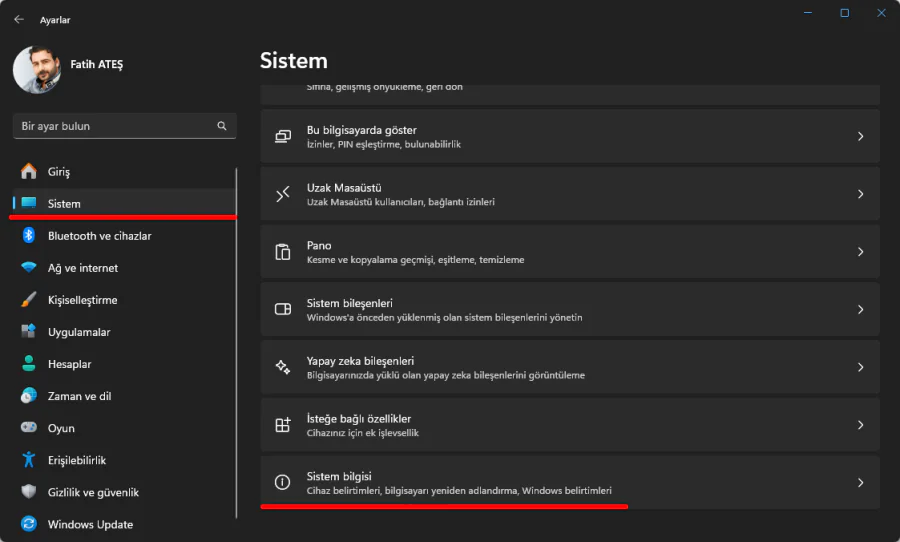This screenshot has height=542, width=900.
Task: Click the Sistem bilgisi info icon
Action: (282, 482)
